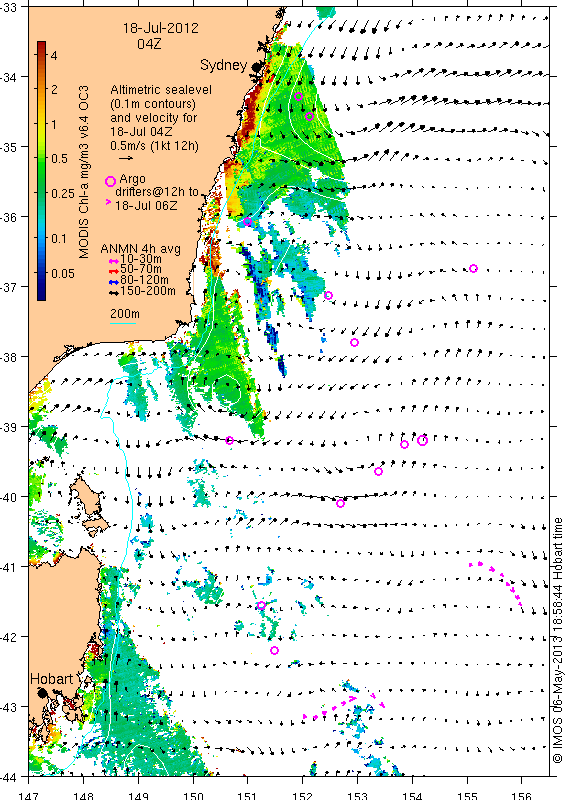Viewport: 570px width, 800px height.
Task: Click the black Hobart city marker dot
Action: point(42,693)
